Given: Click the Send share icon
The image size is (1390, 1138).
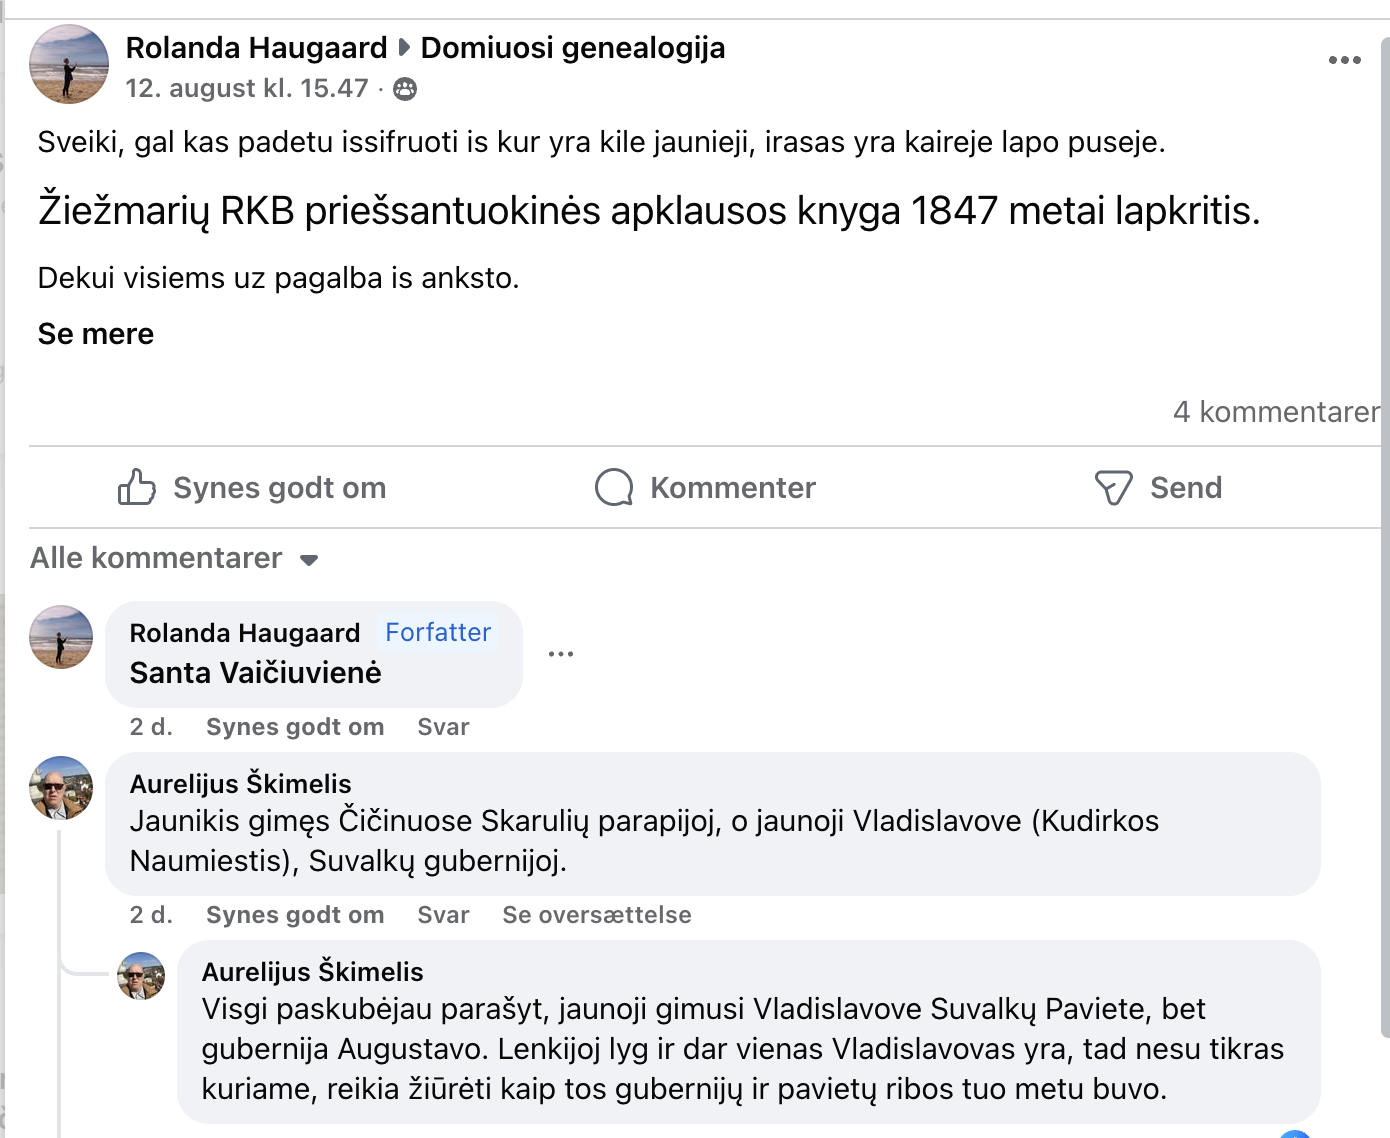Looking at the screenshot, I should (x=1113, y=488).
